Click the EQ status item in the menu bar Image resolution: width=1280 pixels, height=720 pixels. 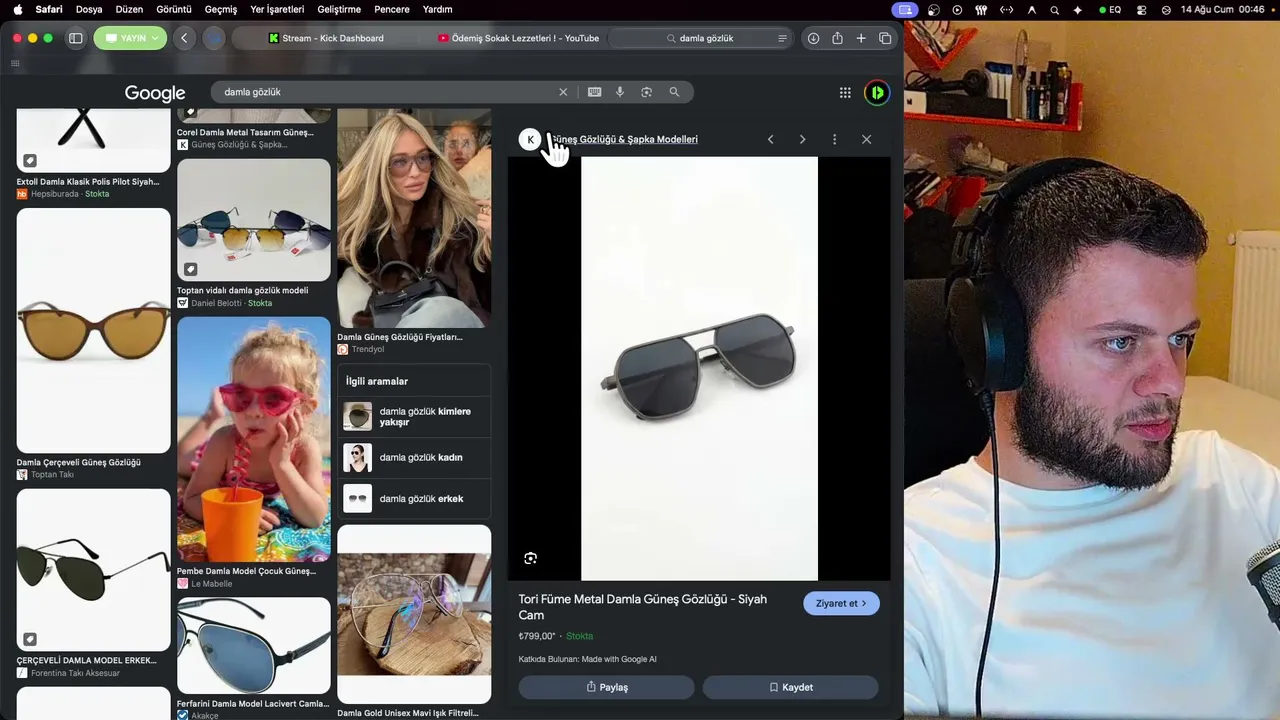1110,9
